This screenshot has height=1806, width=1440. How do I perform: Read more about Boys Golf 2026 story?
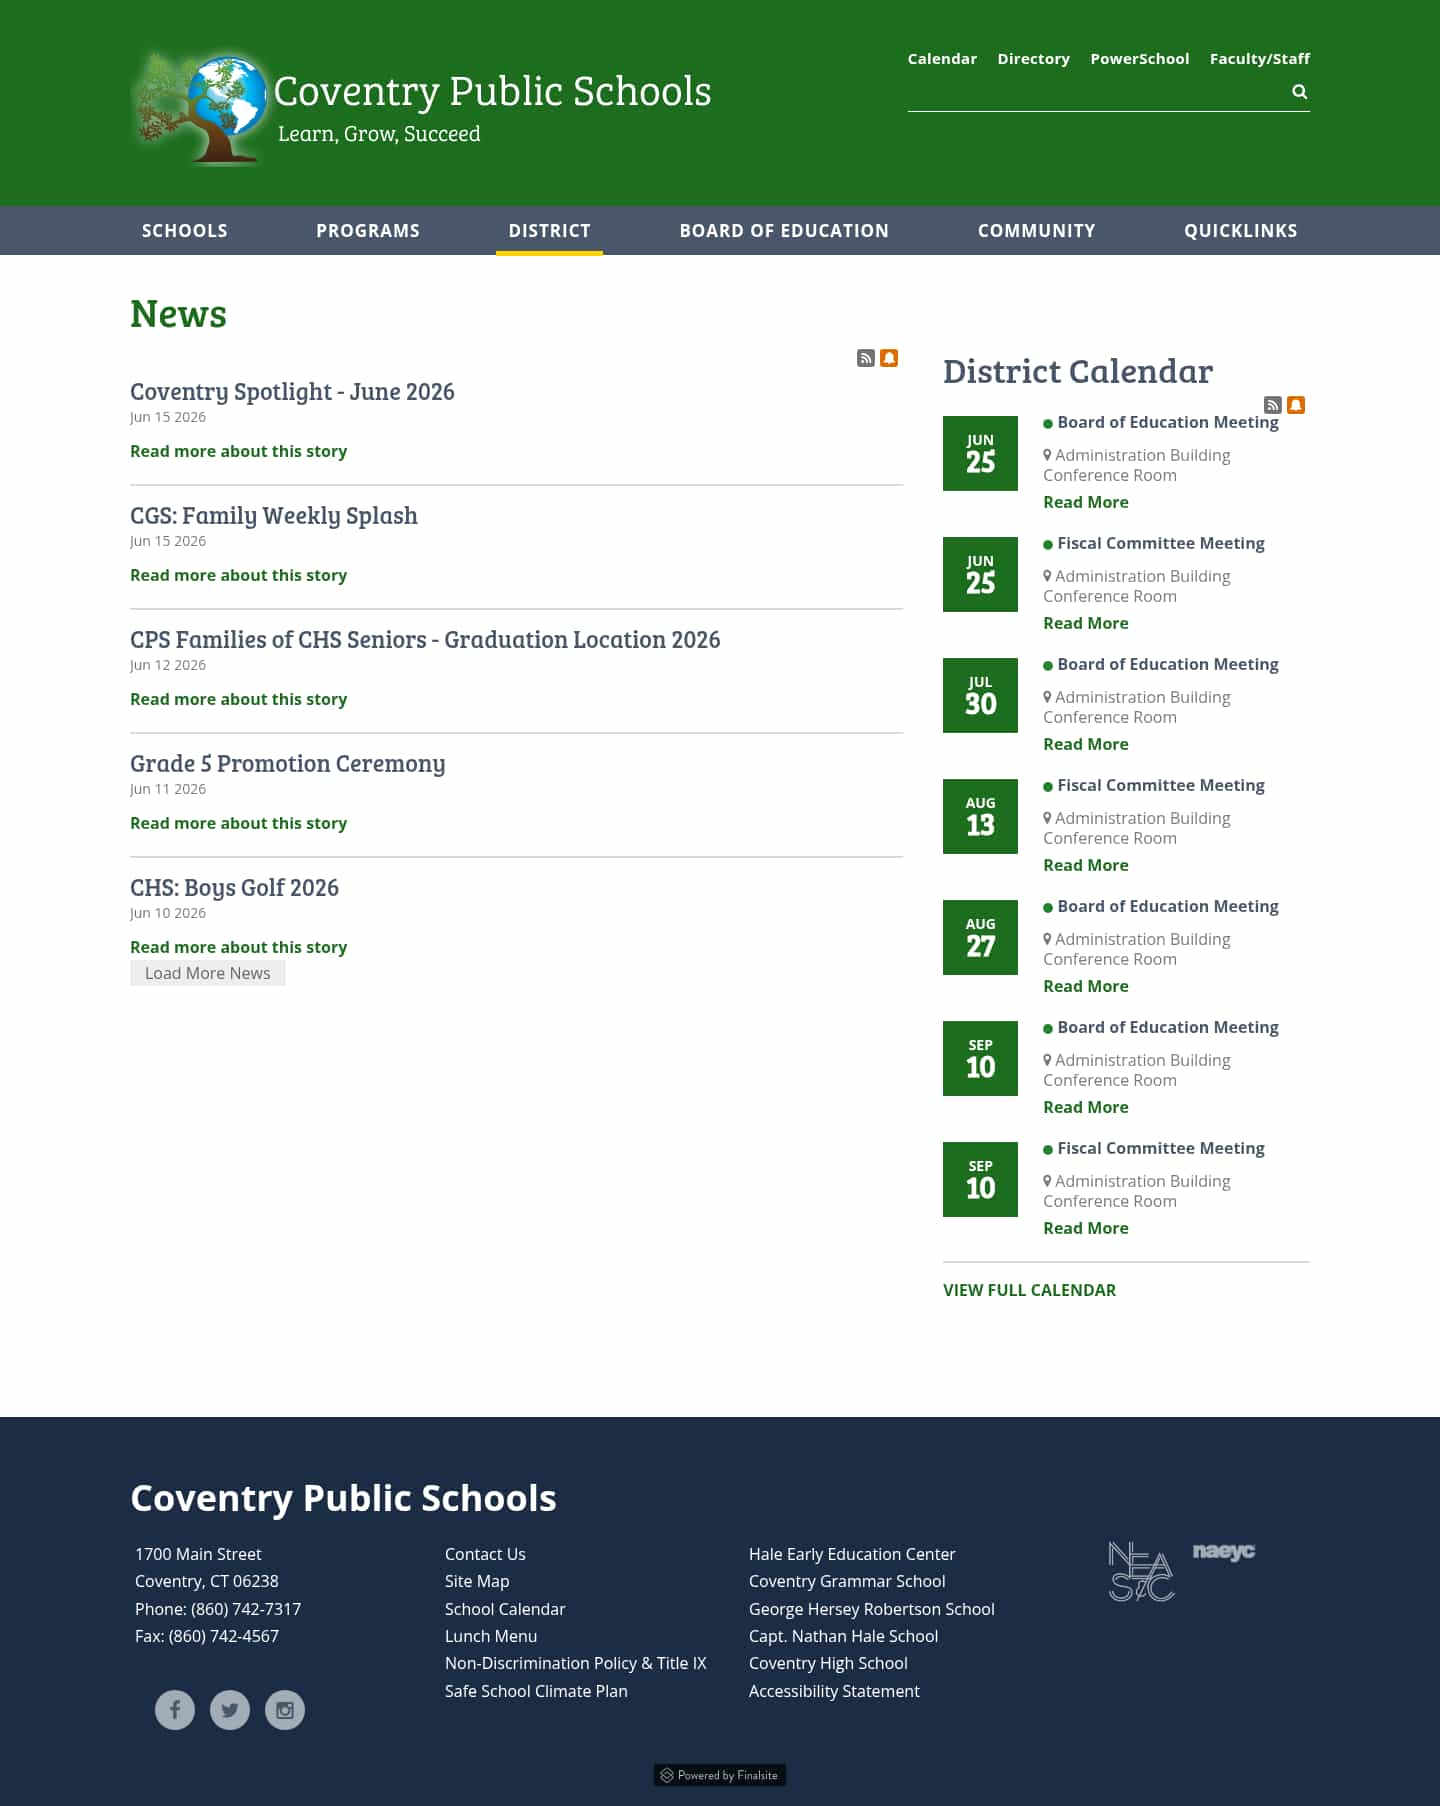click(238, 947)
